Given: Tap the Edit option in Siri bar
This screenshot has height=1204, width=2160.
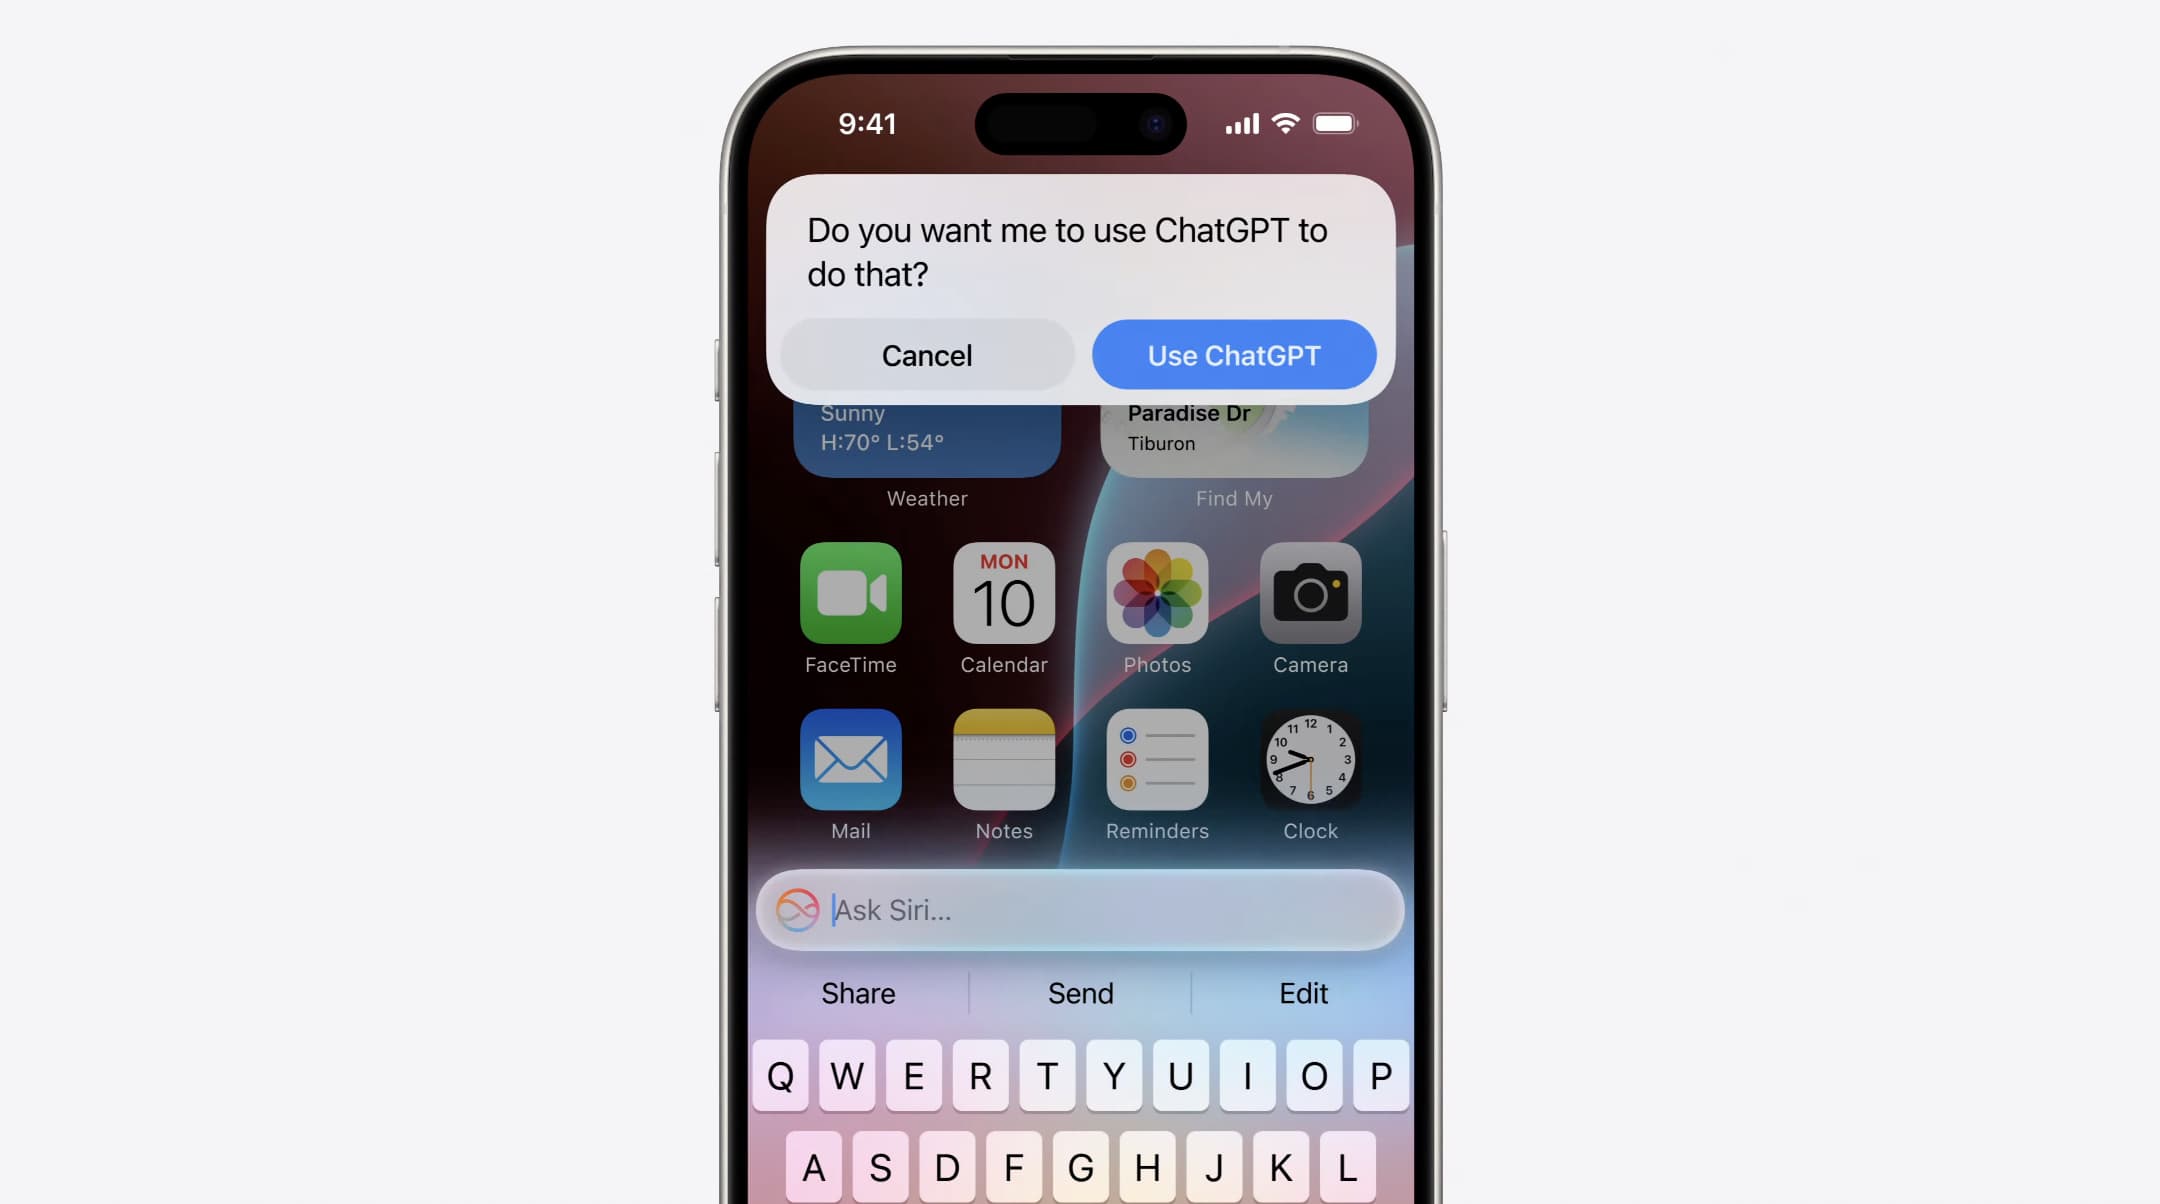Looking at the screenshot, I should [1303, 993].
